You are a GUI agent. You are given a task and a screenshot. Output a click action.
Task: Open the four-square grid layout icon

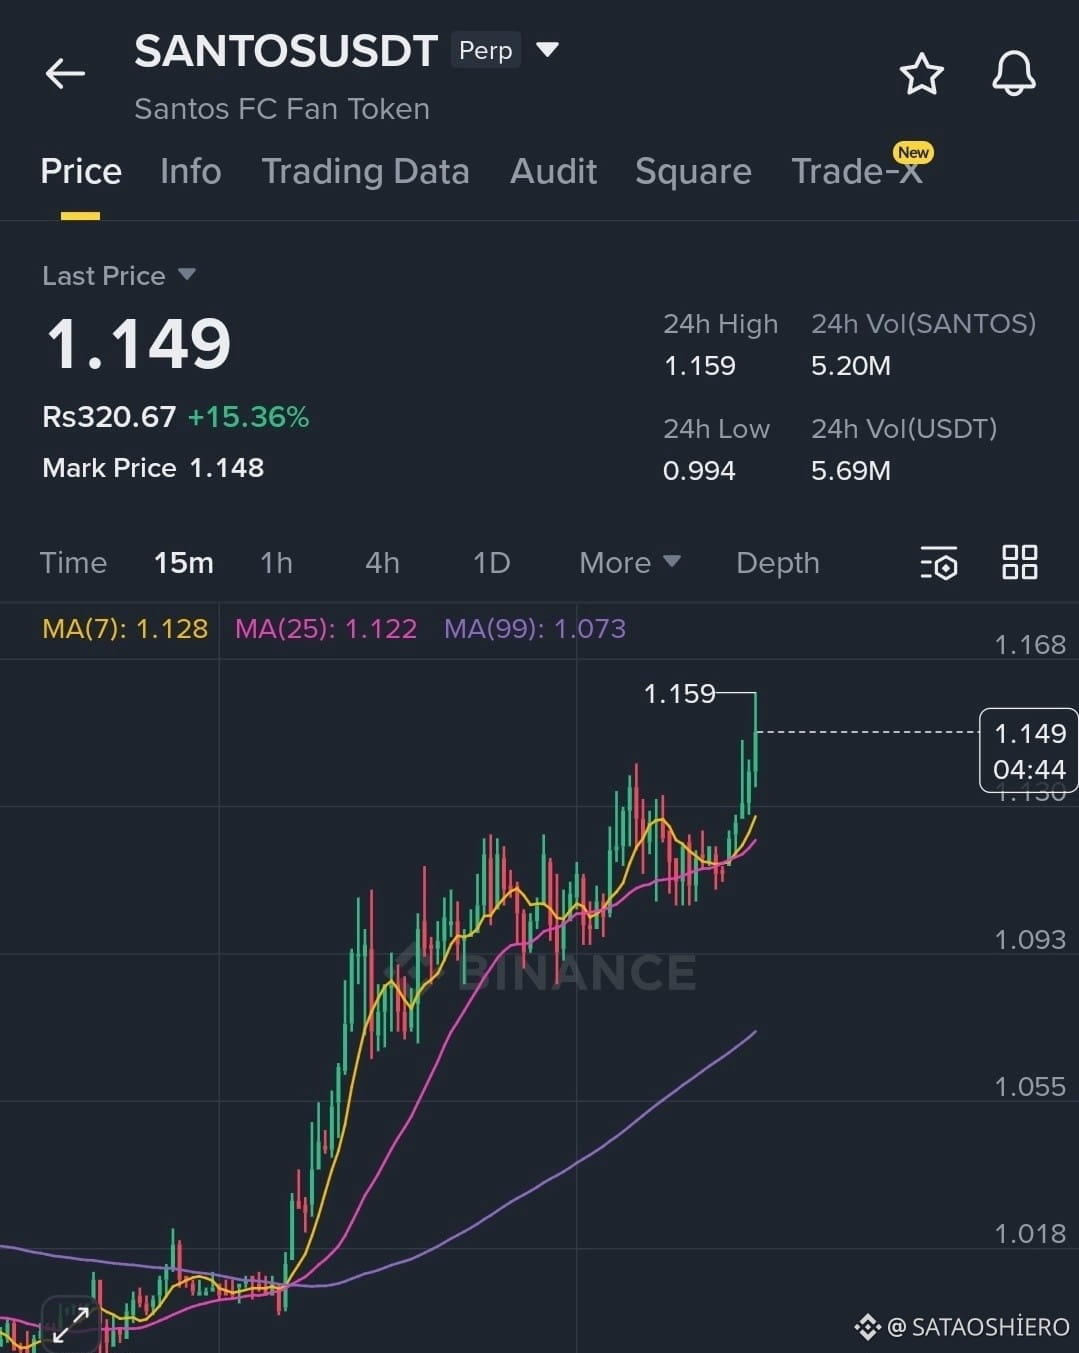pos(1019,562)
